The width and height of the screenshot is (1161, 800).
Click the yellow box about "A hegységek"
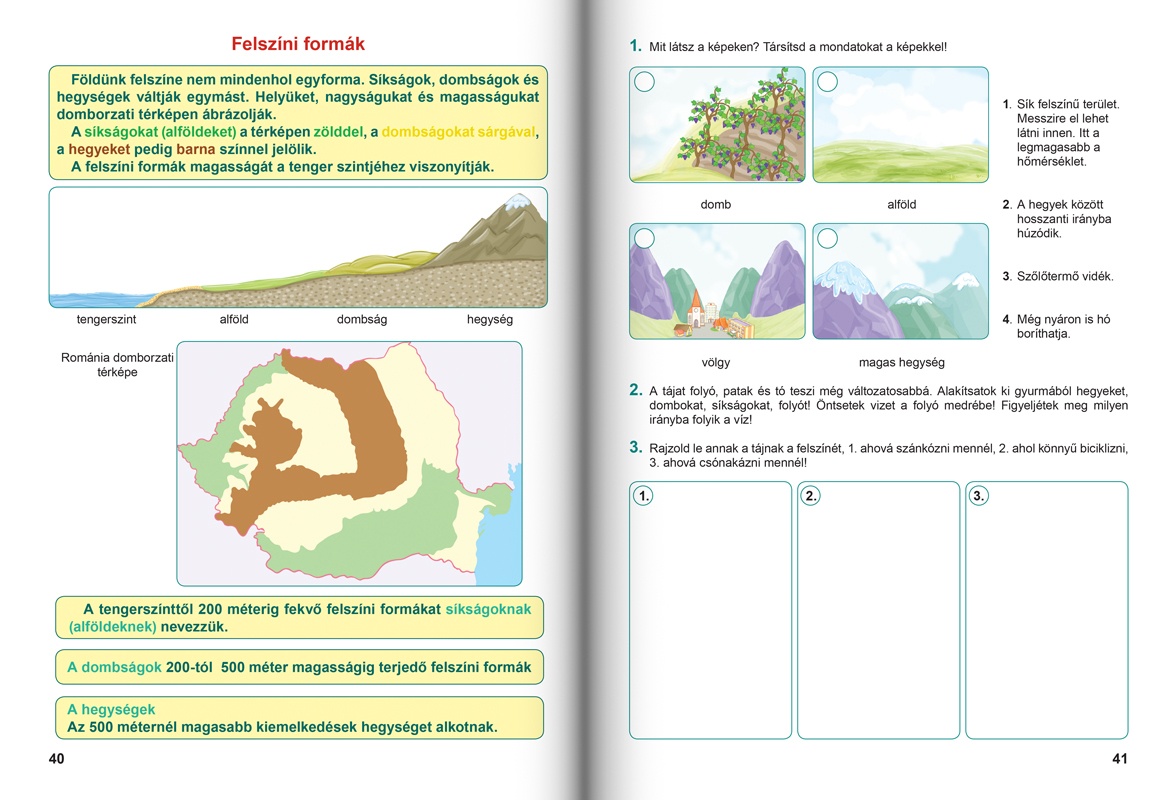click(299, 718)
